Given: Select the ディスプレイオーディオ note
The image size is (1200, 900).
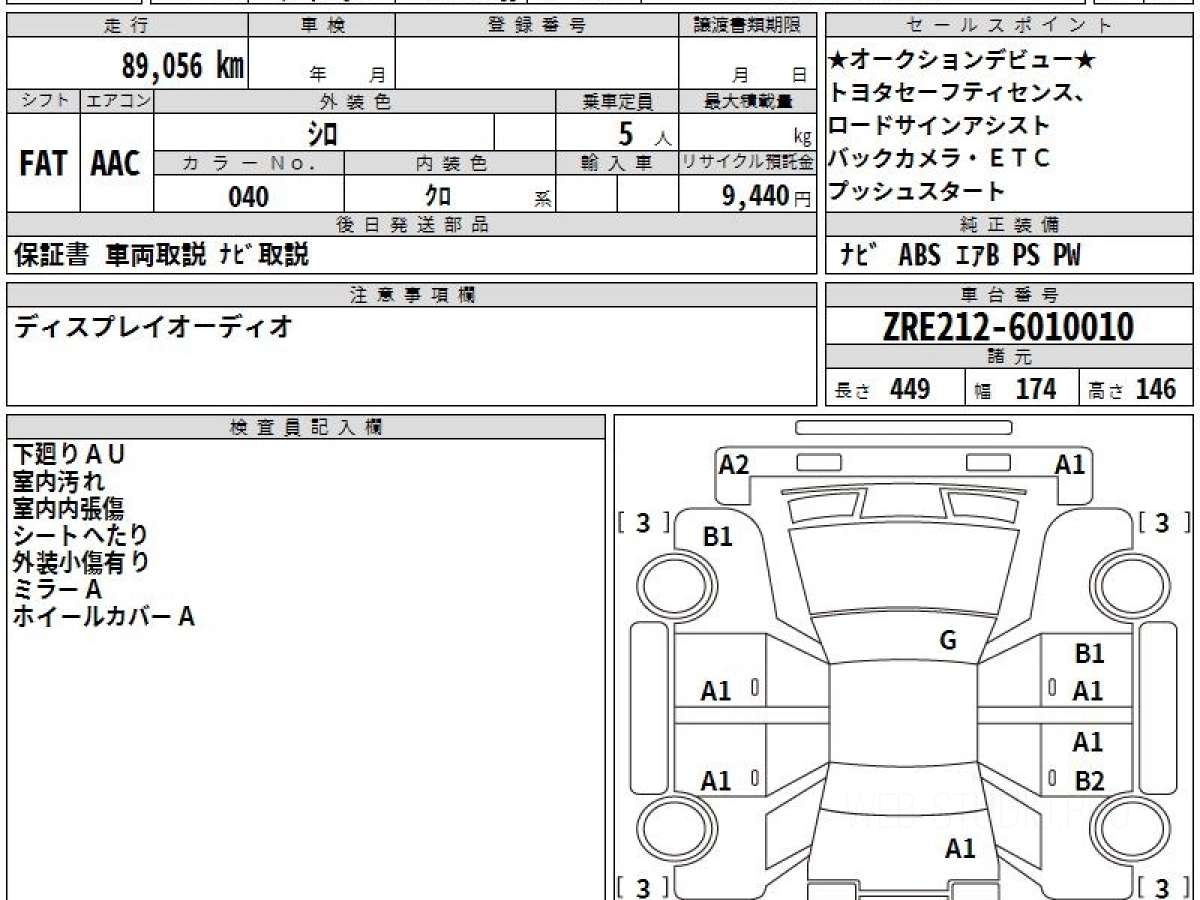Looking at the screenshot, I should [152, 325].
